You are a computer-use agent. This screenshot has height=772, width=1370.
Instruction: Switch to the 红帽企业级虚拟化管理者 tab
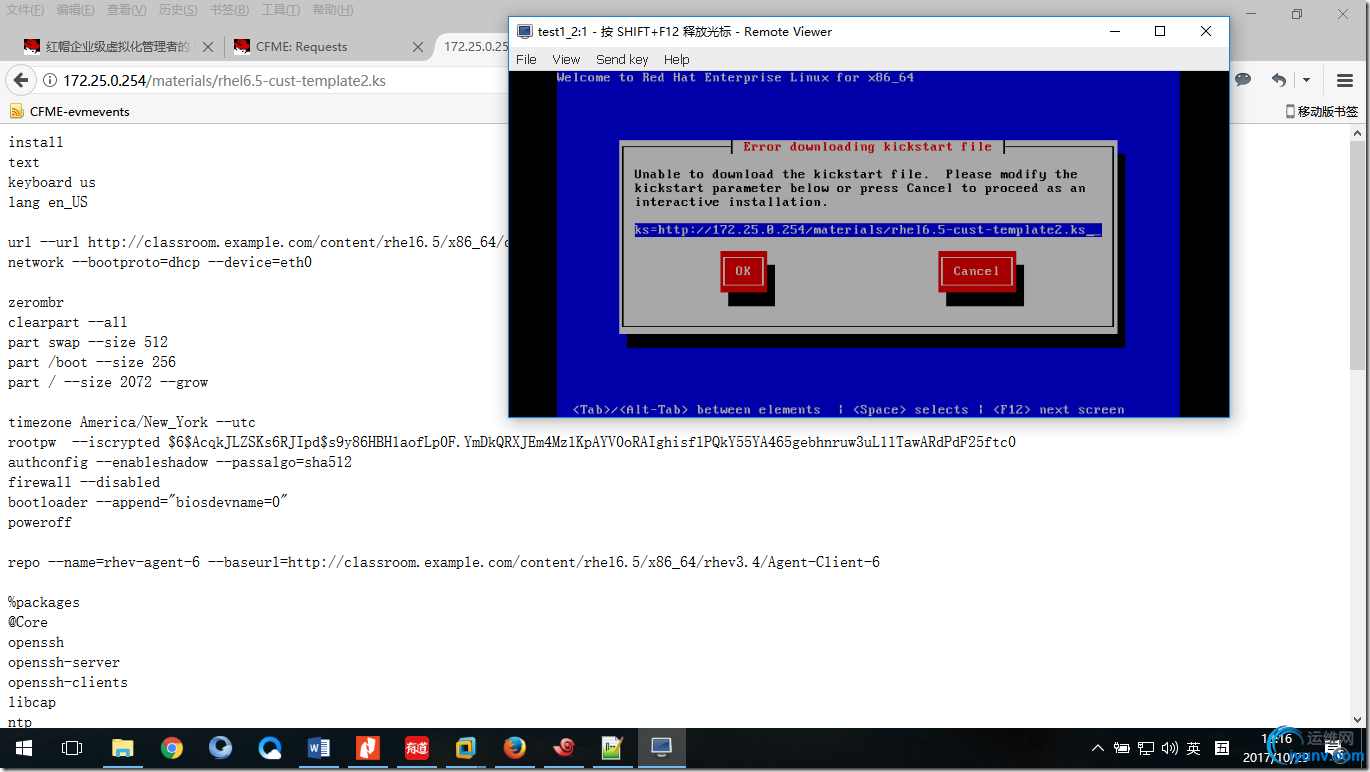[118, 46]
